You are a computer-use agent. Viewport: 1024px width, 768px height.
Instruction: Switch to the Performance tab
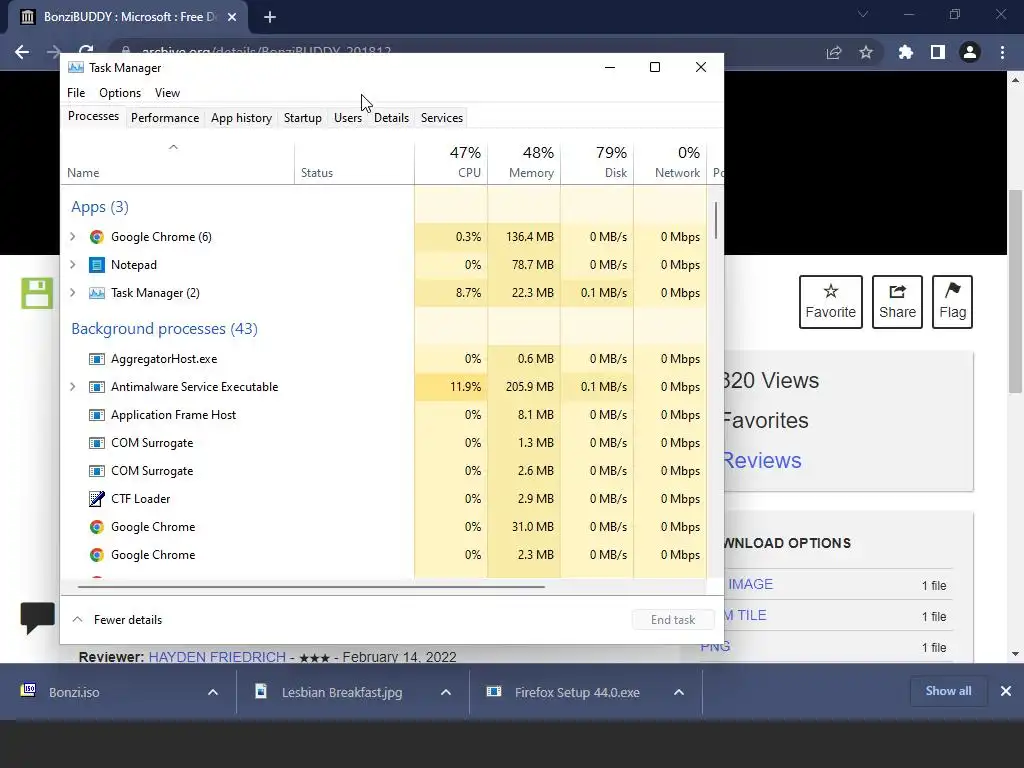(165, 118)
